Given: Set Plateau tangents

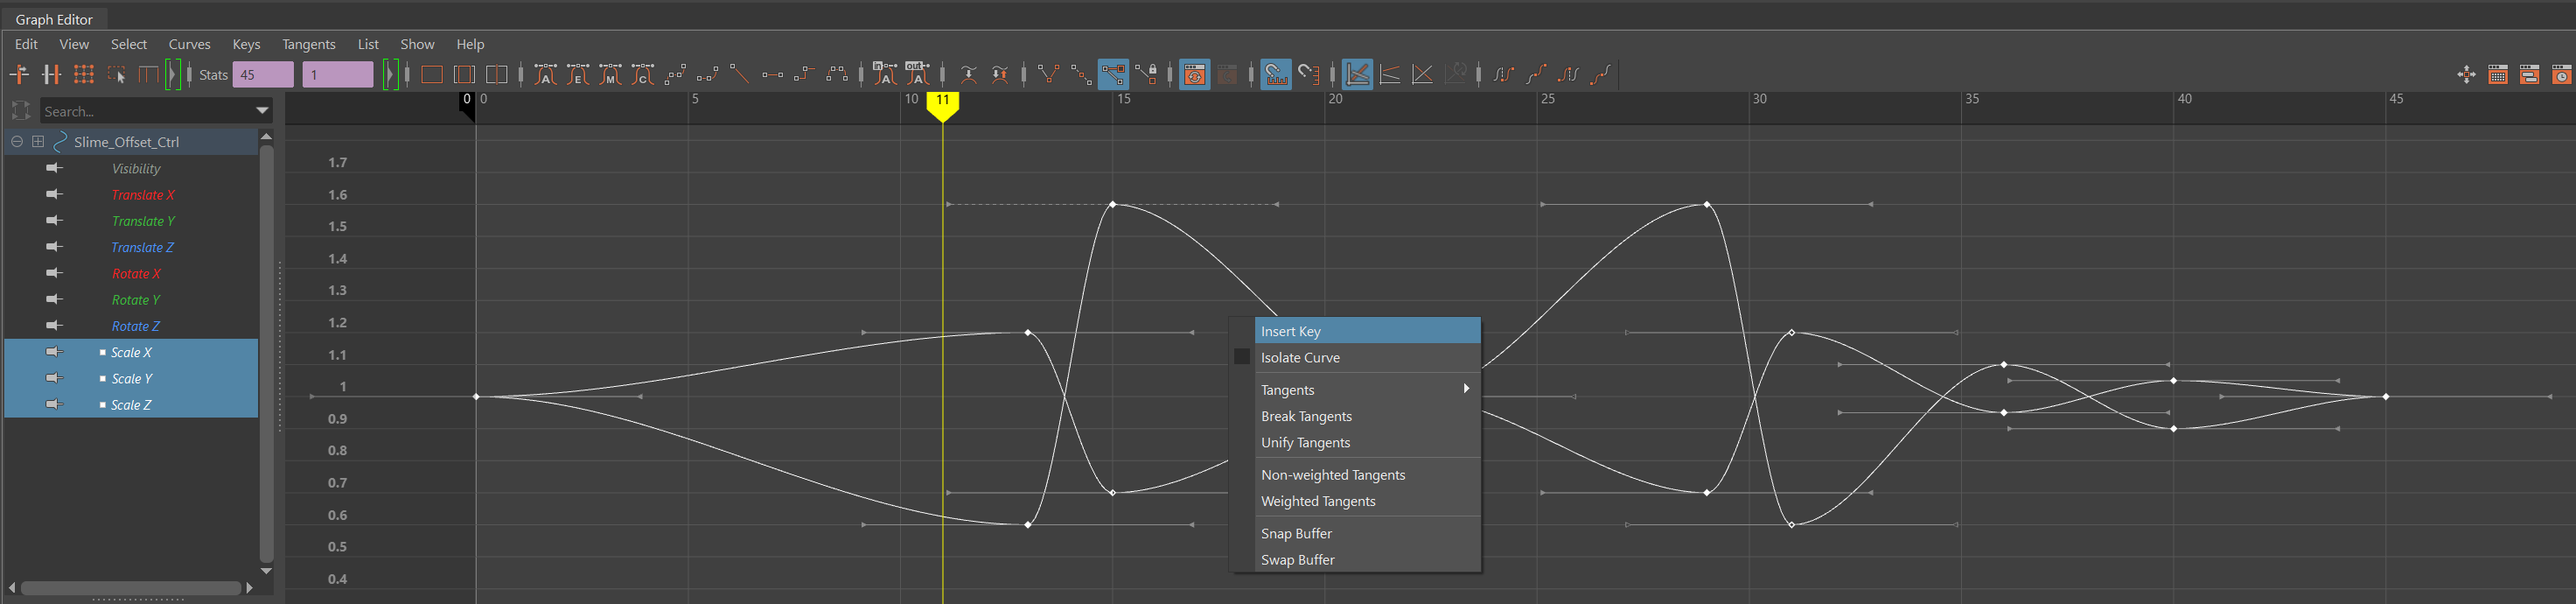Looking at the screenshot, I should (837, 74).
